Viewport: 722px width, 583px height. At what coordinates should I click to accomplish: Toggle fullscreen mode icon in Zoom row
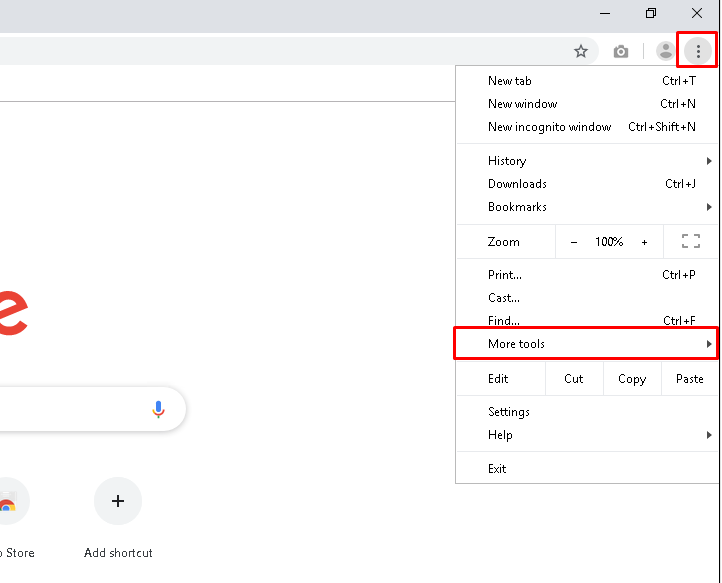691,241
